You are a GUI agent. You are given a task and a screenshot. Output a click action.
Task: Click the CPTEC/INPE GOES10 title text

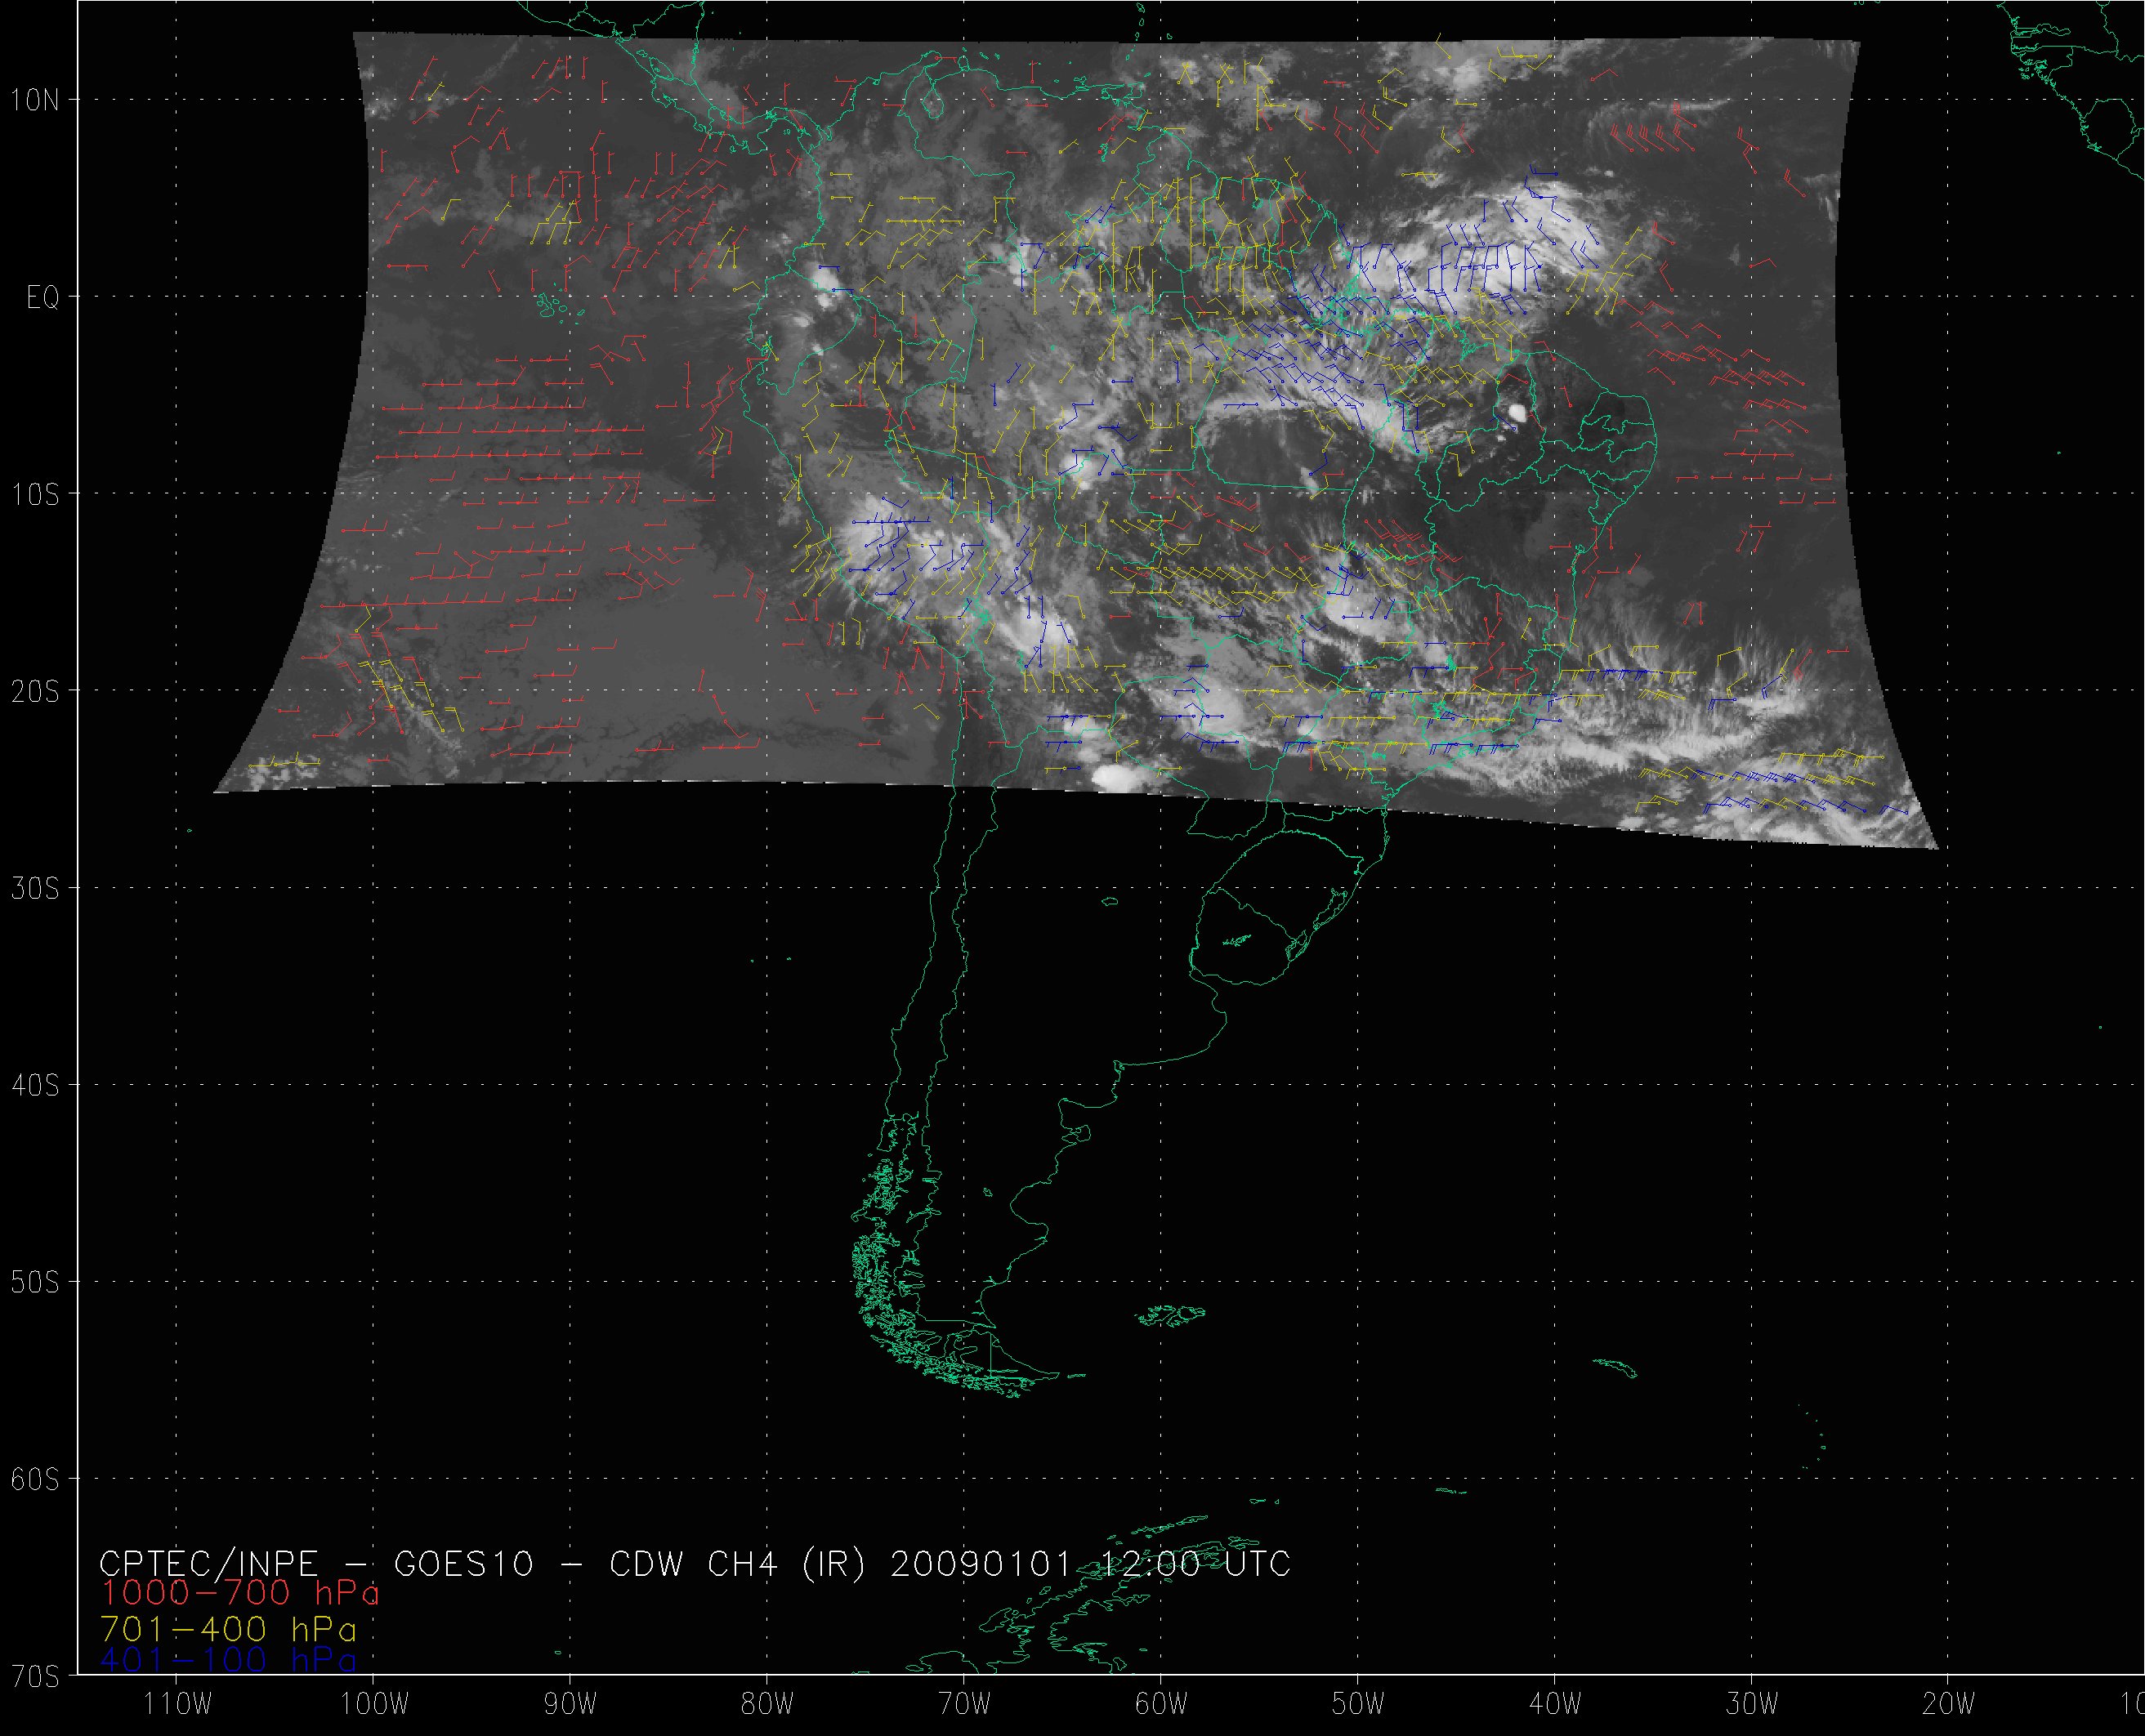pyautogui.click(x=317, y=1563)
